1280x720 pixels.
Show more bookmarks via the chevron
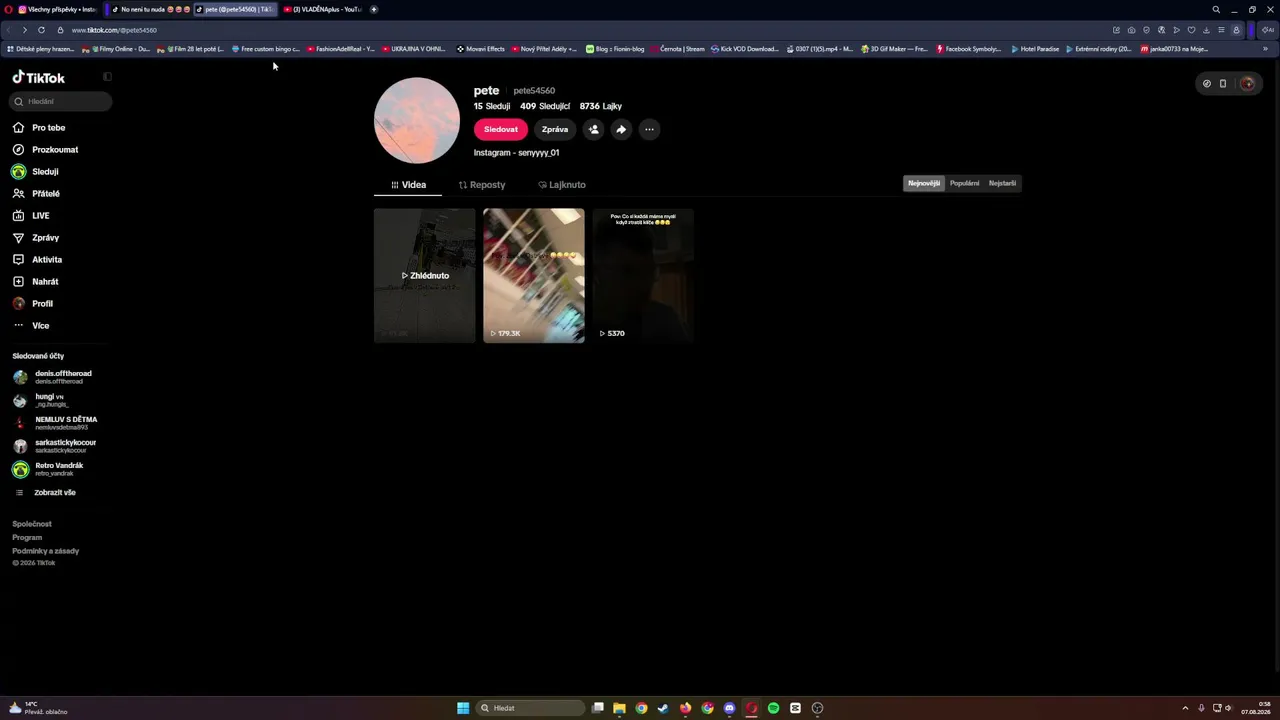[1265, 49]
